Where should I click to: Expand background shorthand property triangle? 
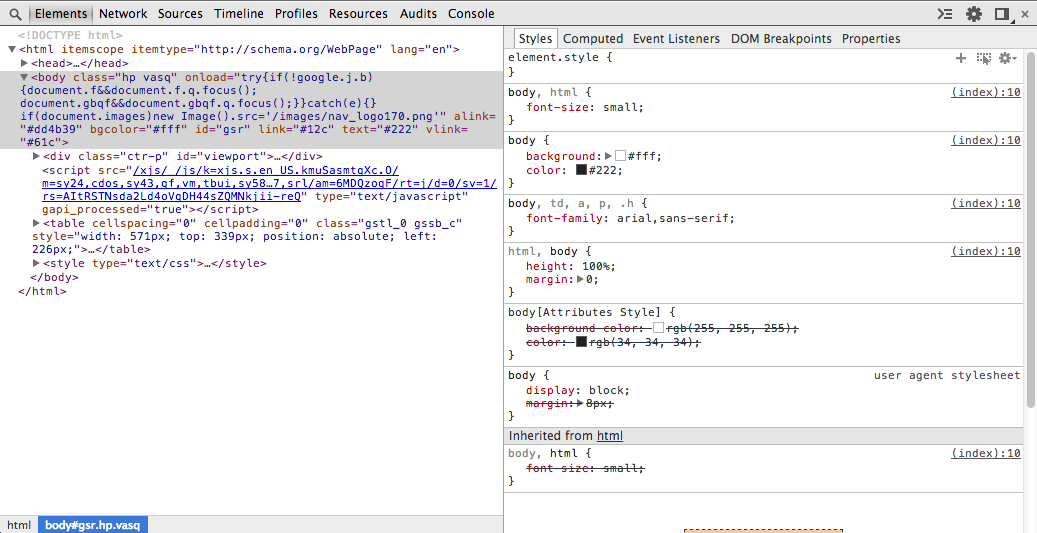608,156
